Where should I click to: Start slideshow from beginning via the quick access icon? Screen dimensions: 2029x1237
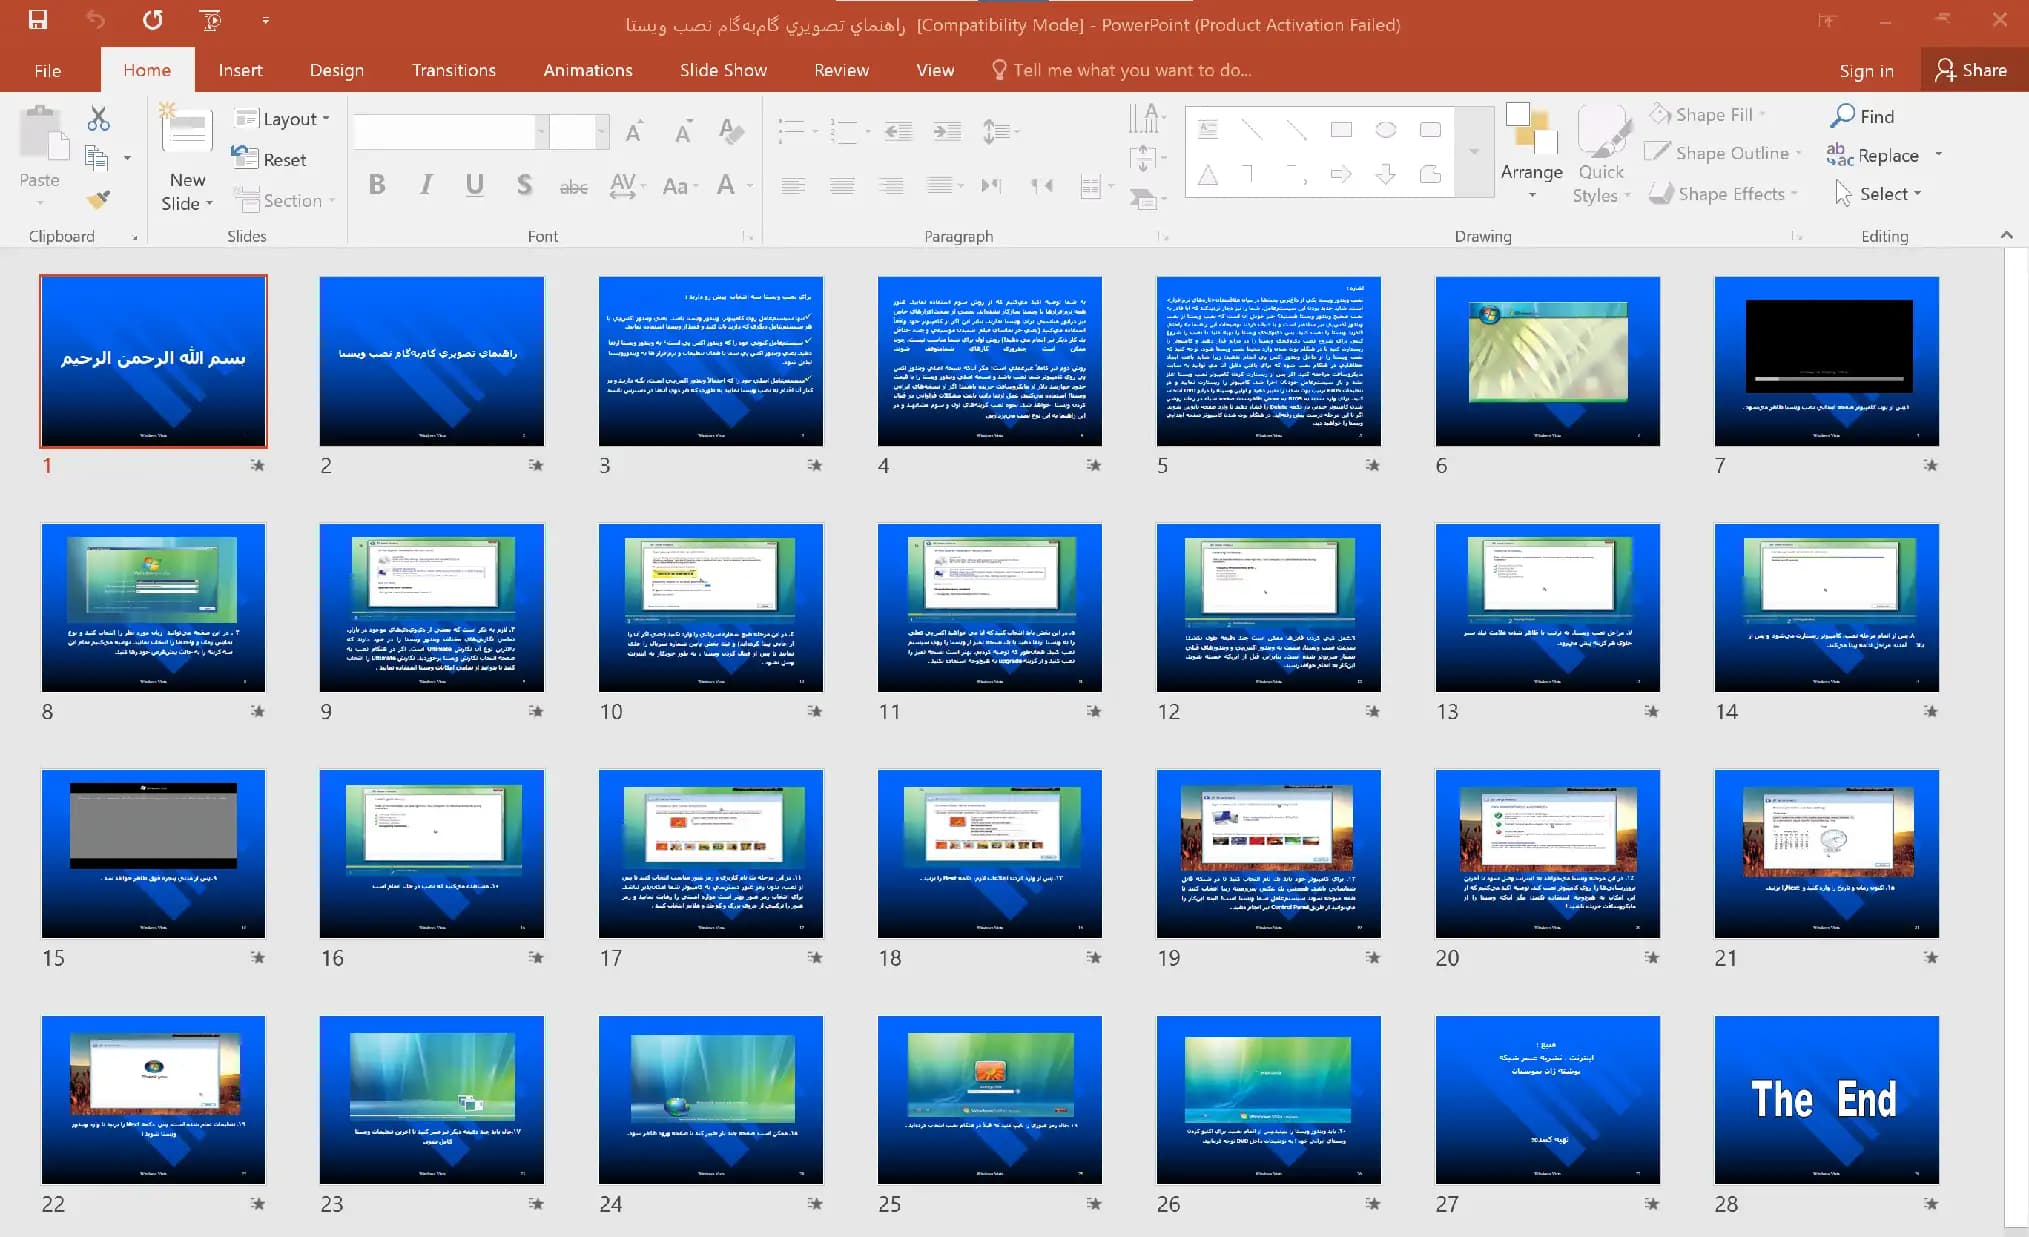coord(210,19)
